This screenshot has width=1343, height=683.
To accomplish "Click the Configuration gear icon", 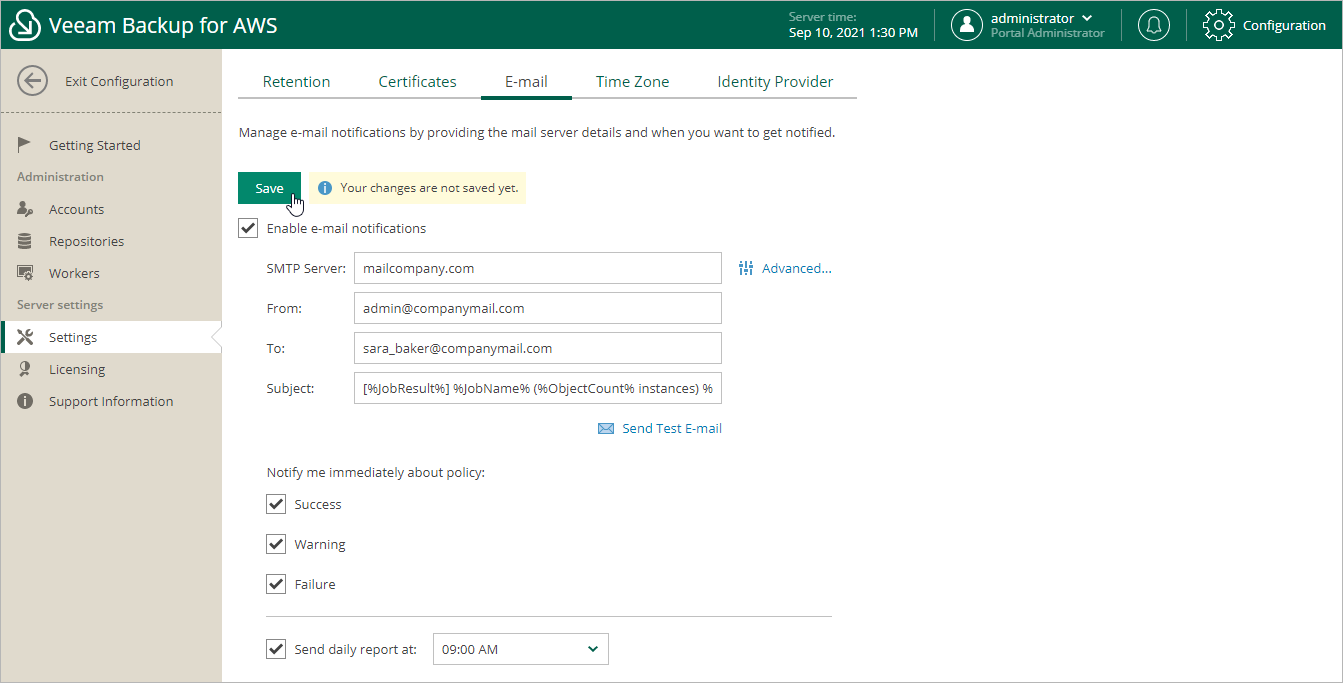I will click(x=1218, y=25).
